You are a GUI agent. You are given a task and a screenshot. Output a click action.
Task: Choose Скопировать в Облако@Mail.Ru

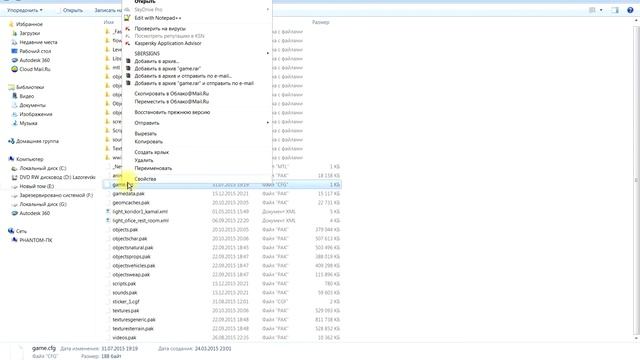pos(172,93)
